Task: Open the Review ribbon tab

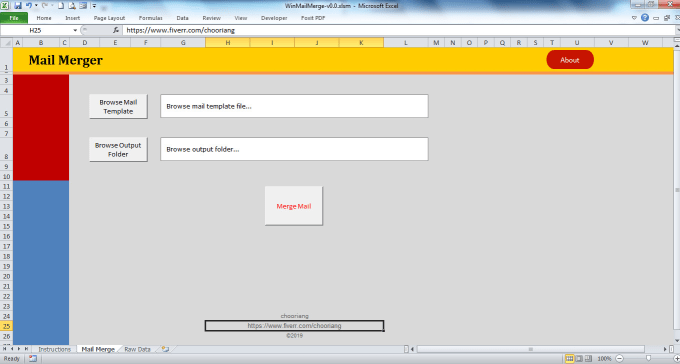Action: (212, 18)
